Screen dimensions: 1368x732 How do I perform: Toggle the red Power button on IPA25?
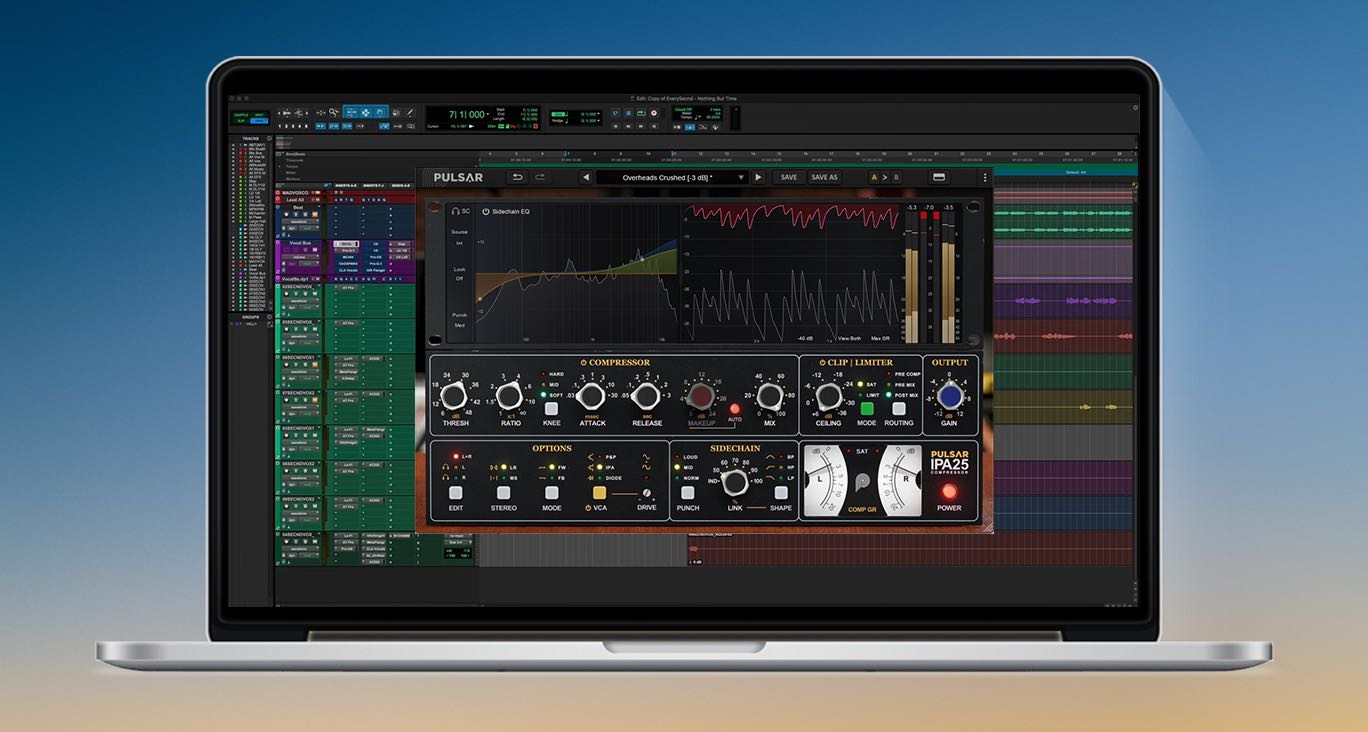click(x=949, y=491)
